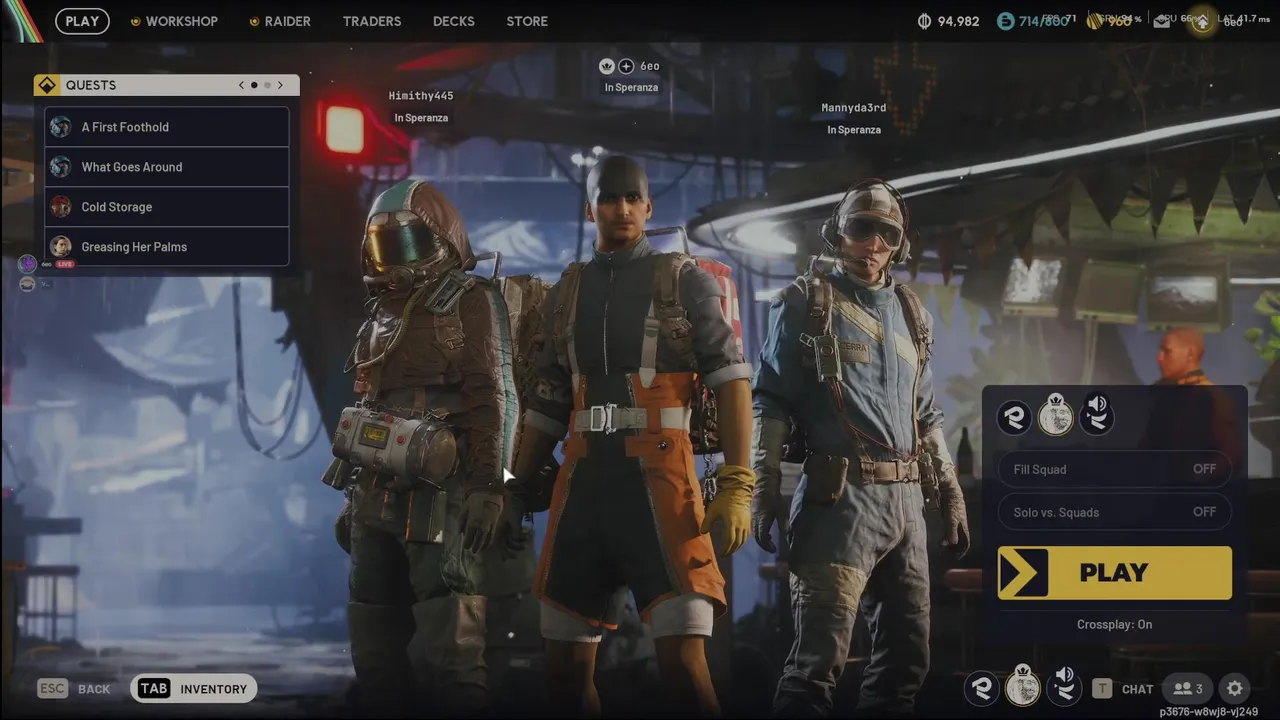Click first squad member emblem in play panel

pyautogui.click(x=1014, y=417)
